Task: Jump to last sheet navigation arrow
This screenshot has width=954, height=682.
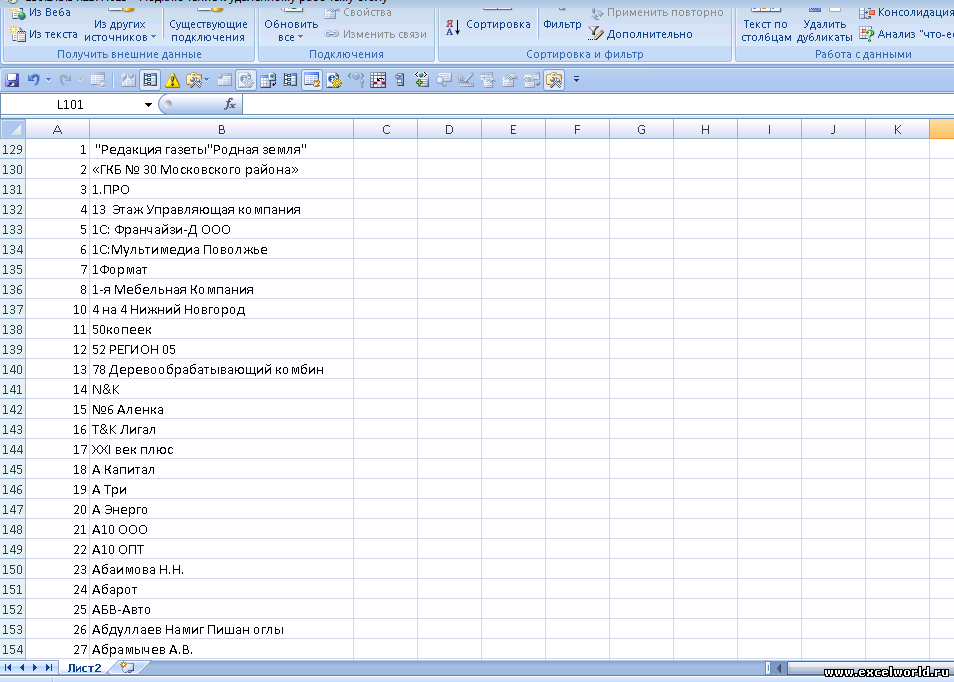Action: click(49, 668)
